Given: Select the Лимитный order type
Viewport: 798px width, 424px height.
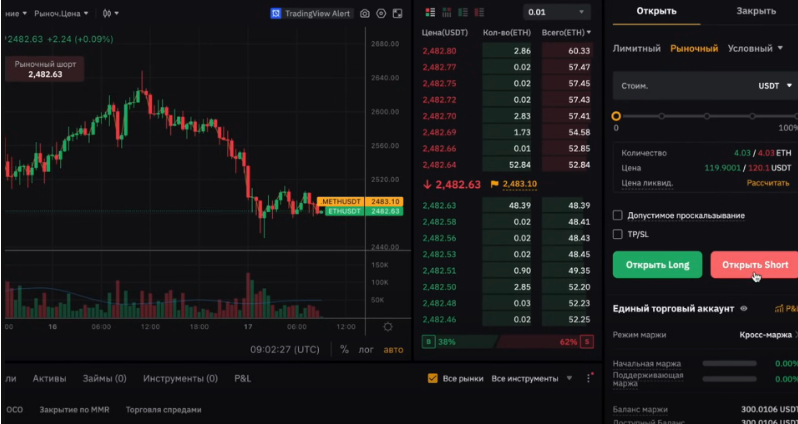Looking at the screenshot, I should (637, 48).
